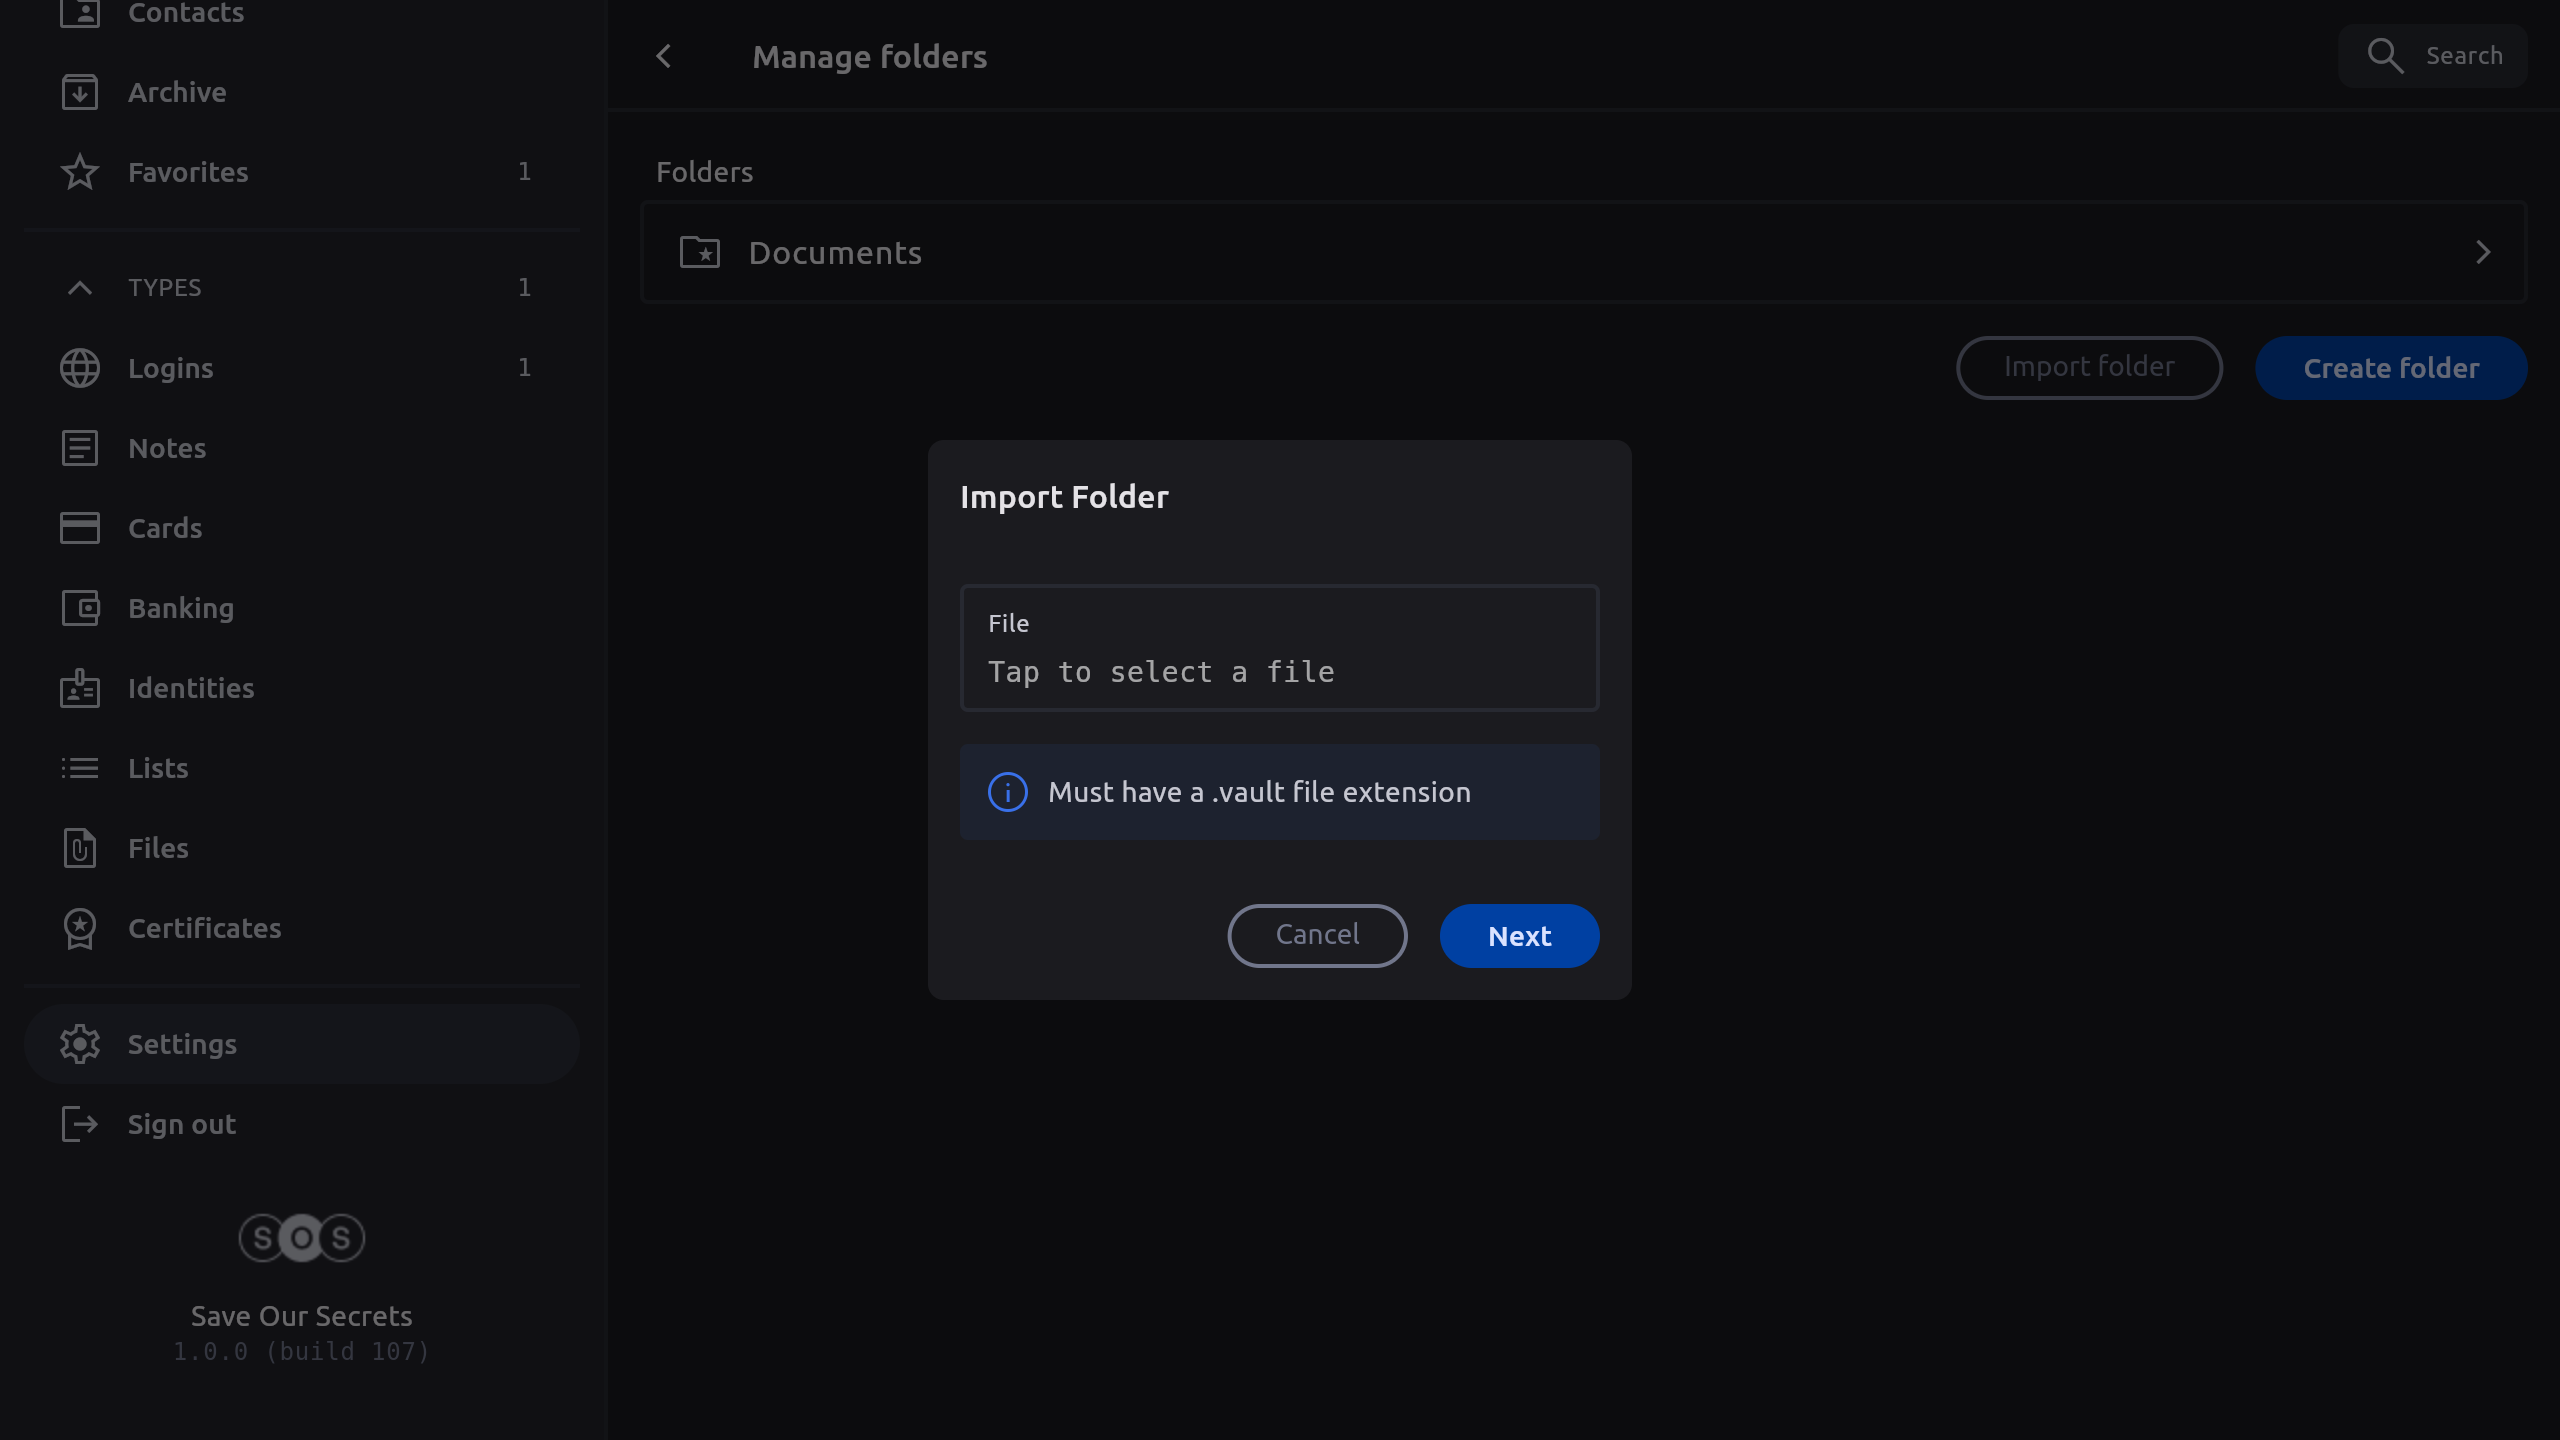Go back using the left chevron

tap(664, 57)
